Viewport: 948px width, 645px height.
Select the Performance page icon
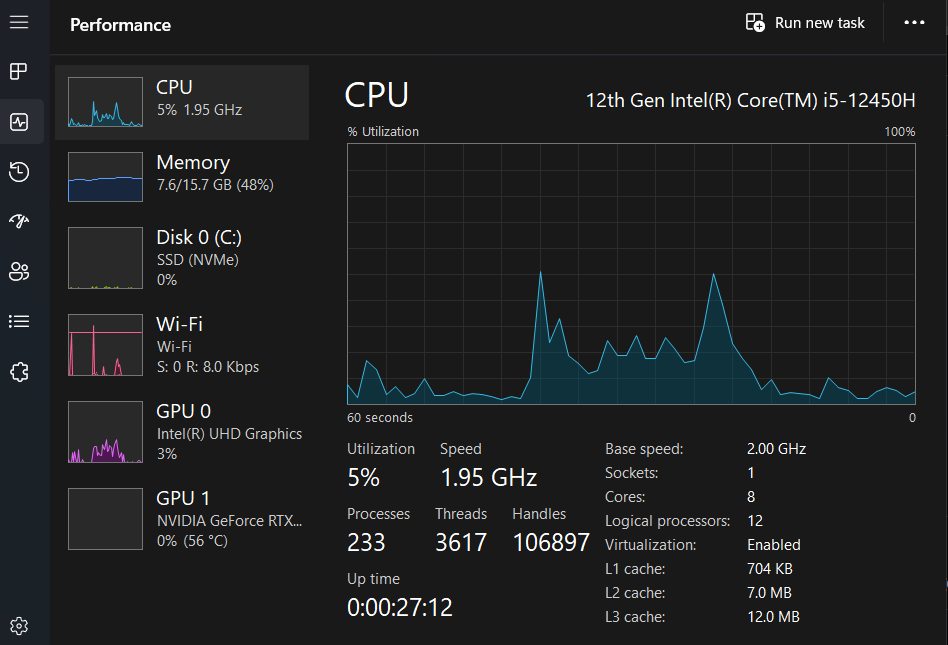tap(19, 122)
